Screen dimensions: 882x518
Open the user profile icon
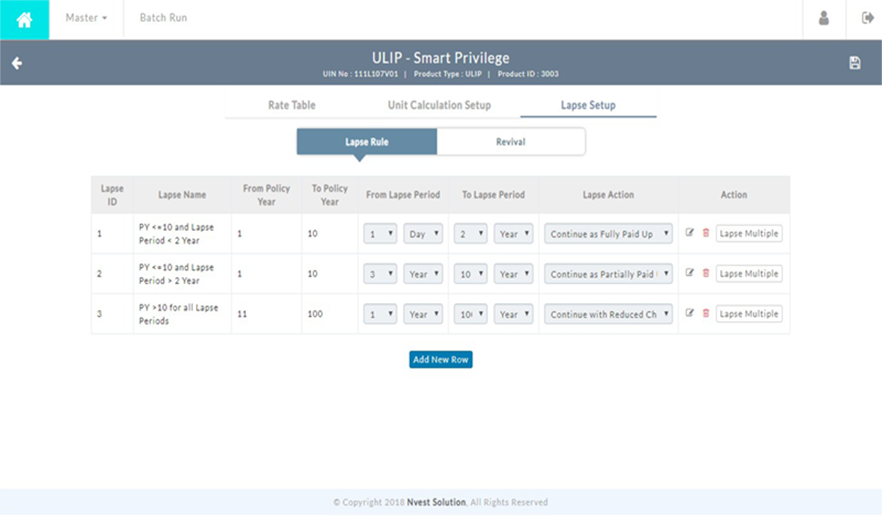[x=824, y=18]
